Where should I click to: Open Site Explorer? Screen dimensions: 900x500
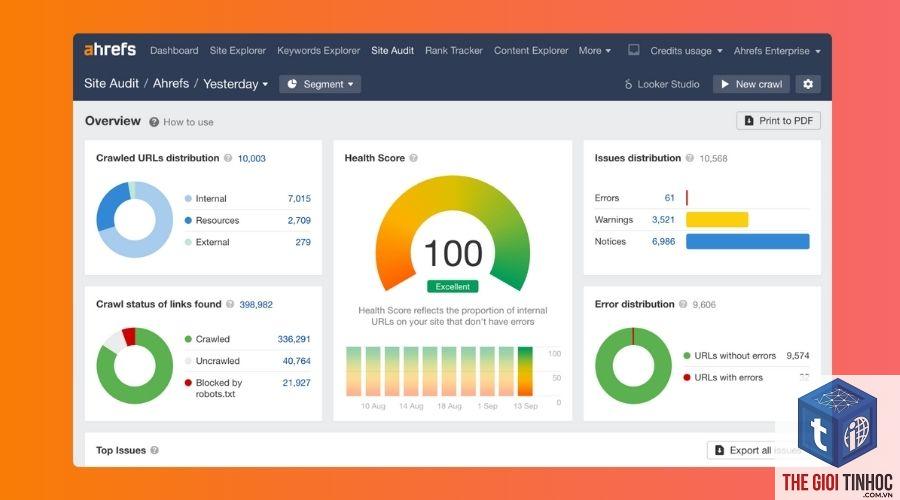(x=238, y=51)
